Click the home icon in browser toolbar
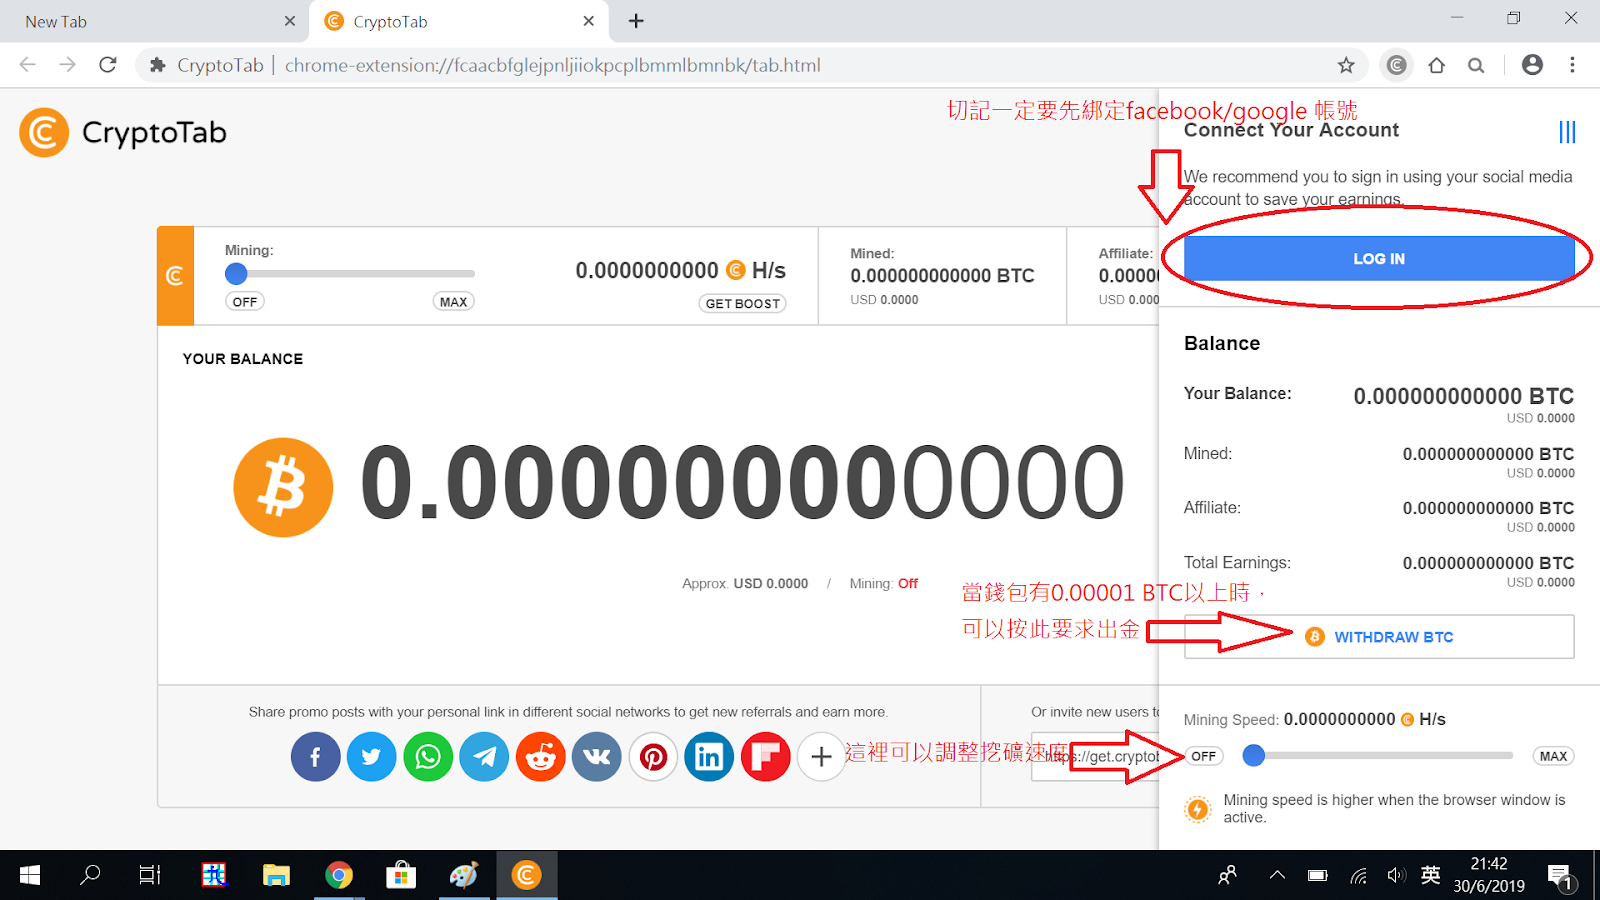 (x=1437, y=65)
